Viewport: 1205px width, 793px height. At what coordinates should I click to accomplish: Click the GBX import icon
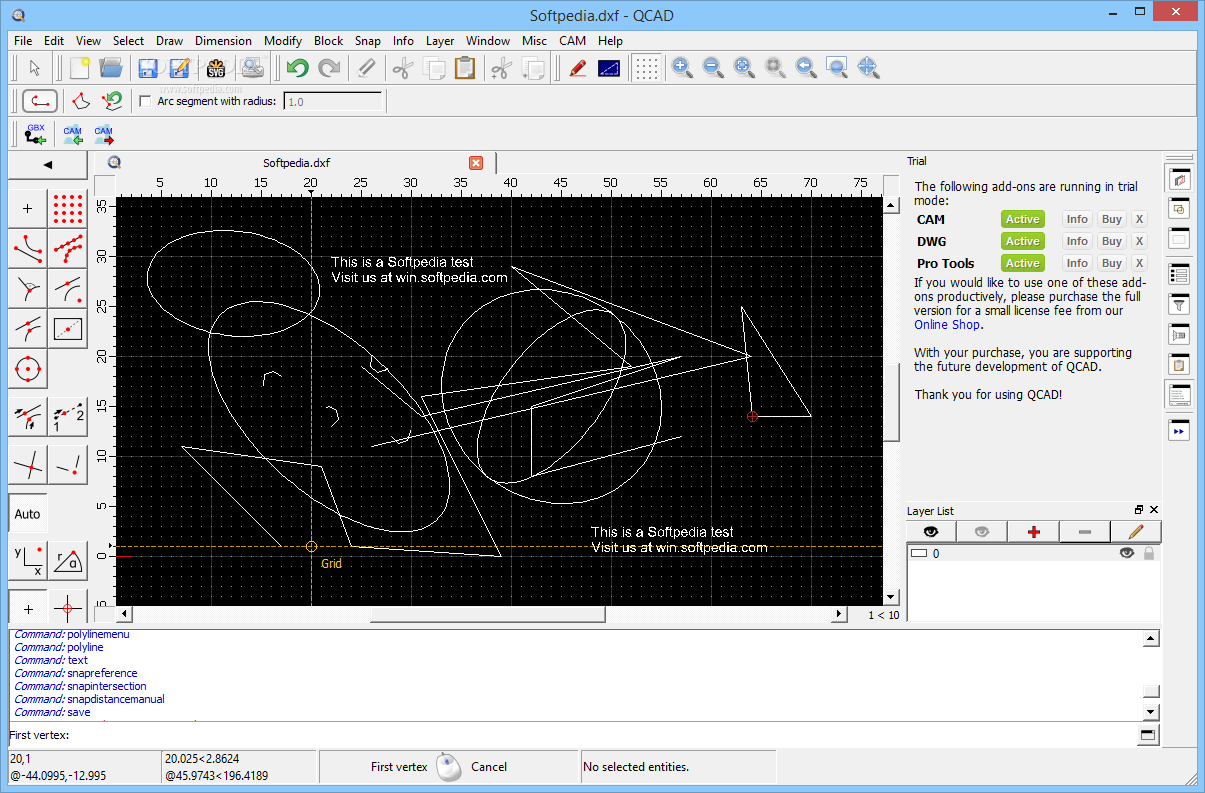(x=35, y=135)
